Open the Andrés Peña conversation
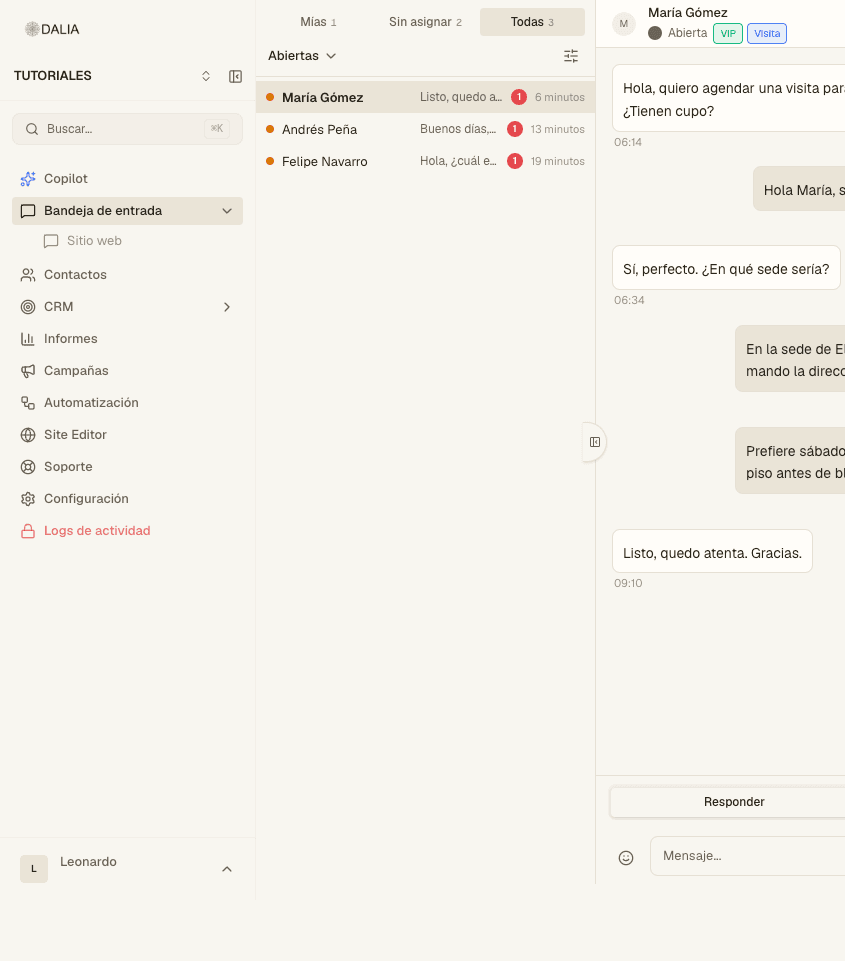The width and height of the screenshot is (845, 961). 425,129
